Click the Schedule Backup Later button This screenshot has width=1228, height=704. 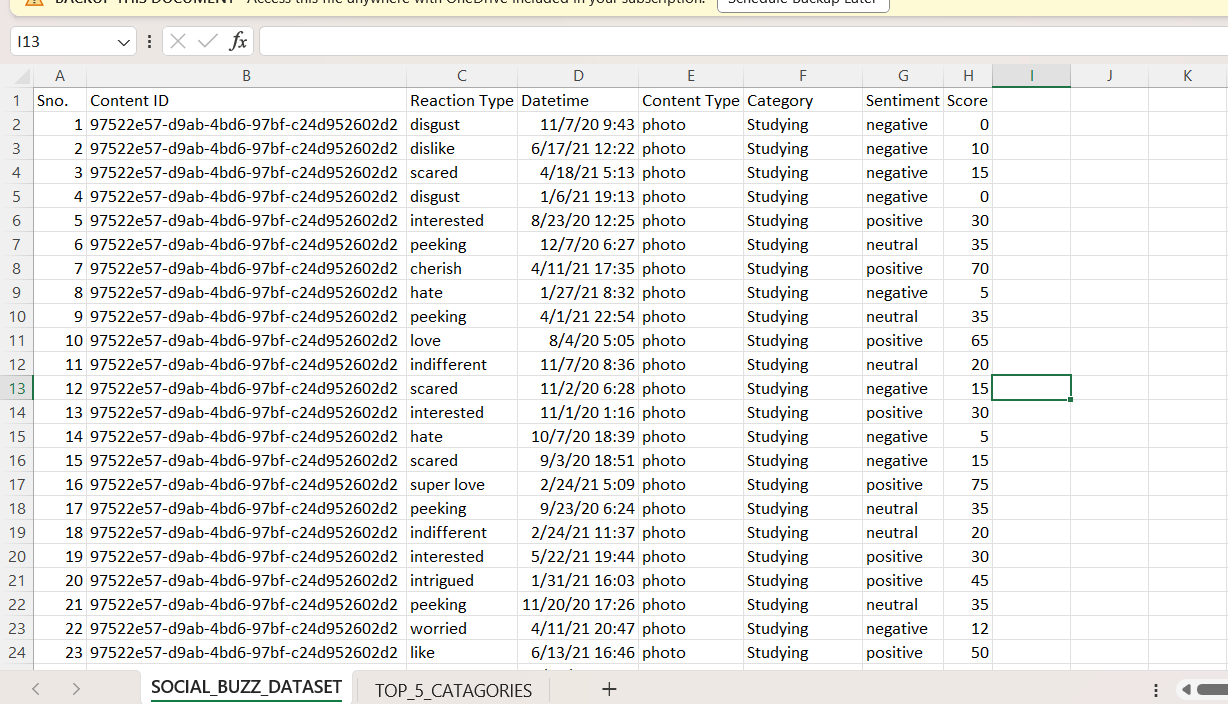click(x=803, y=3)
